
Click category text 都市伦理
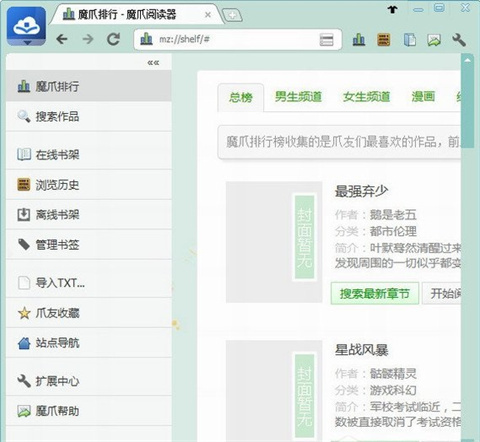coord(393,231)
